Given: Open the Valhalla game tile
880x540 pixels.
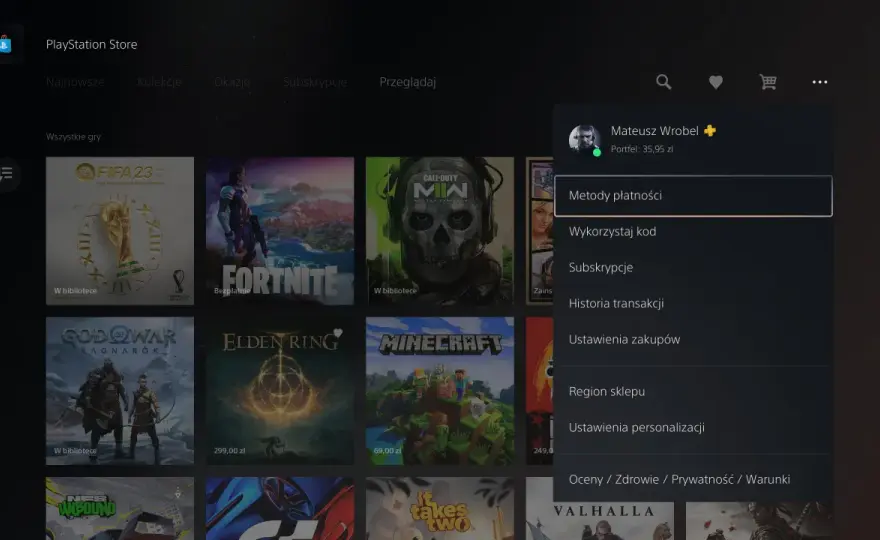Looking at the screenshot, I should click(600, 521).
